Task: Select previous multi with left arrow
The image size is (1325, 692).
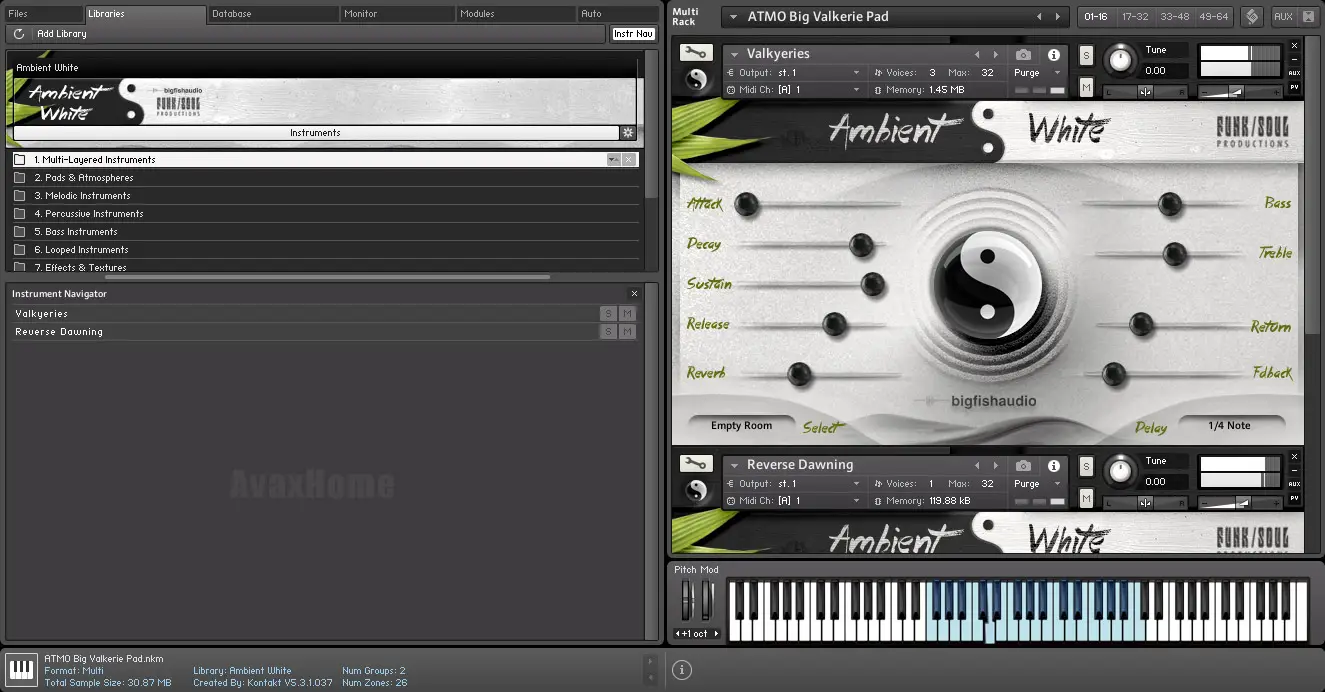Action: pyautogui.click(x=1038, y=17)
